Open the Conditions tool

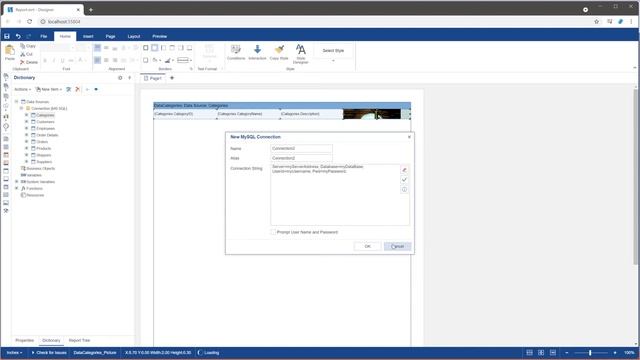(x=236, y=53)
